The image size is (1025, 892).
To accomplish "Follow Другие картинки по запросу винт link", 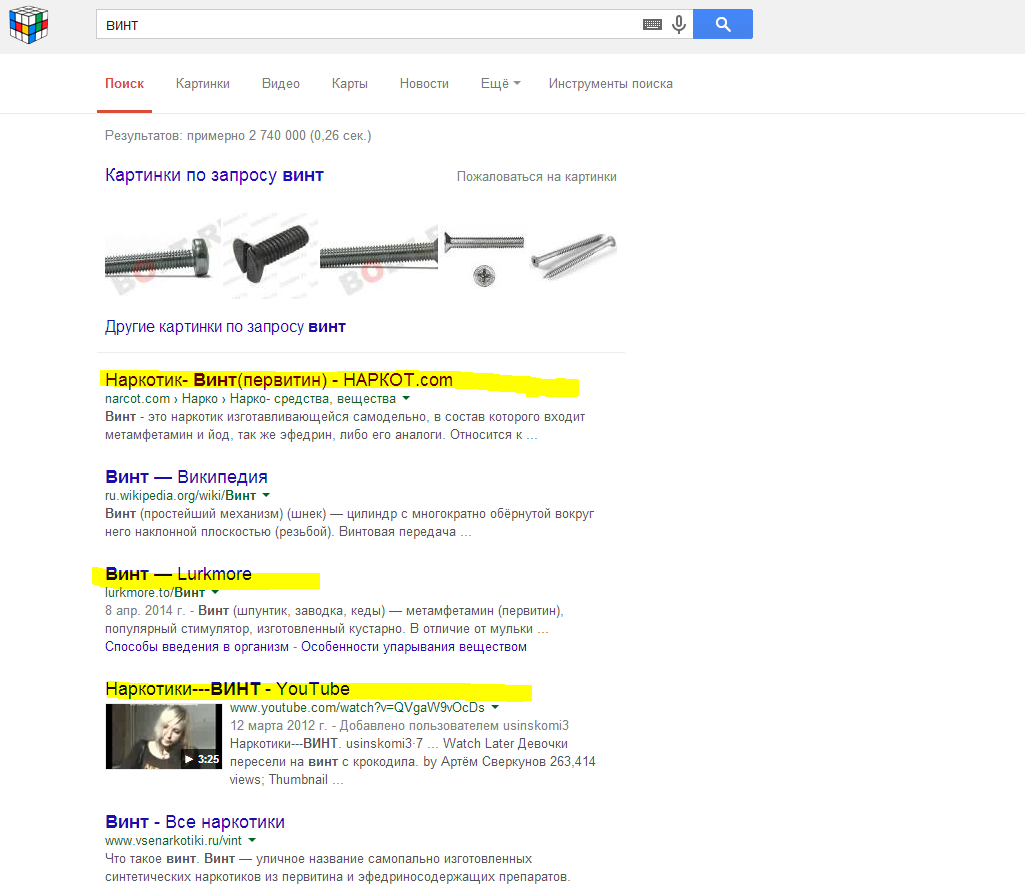I will coord(226,326).
